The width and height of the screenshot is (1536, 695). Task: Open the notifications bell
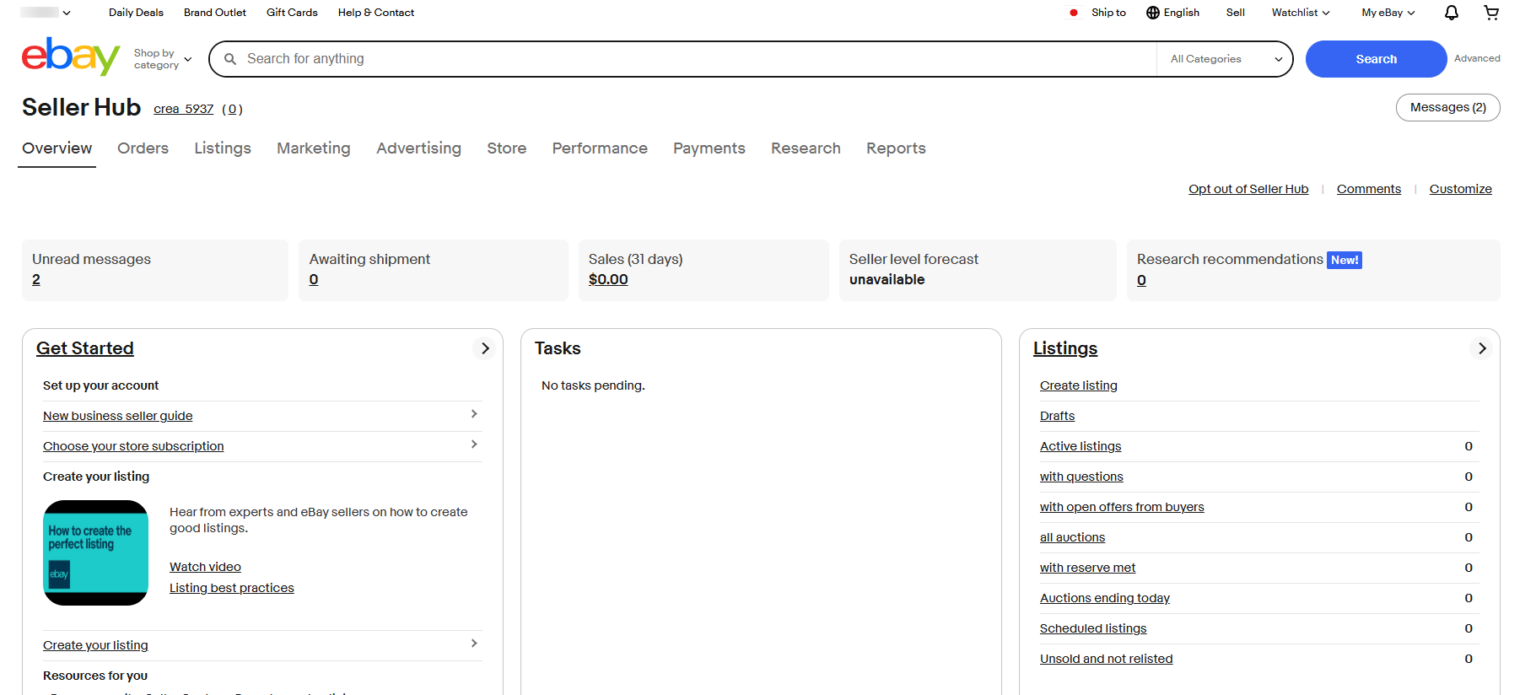click(x=1451, y=13)
